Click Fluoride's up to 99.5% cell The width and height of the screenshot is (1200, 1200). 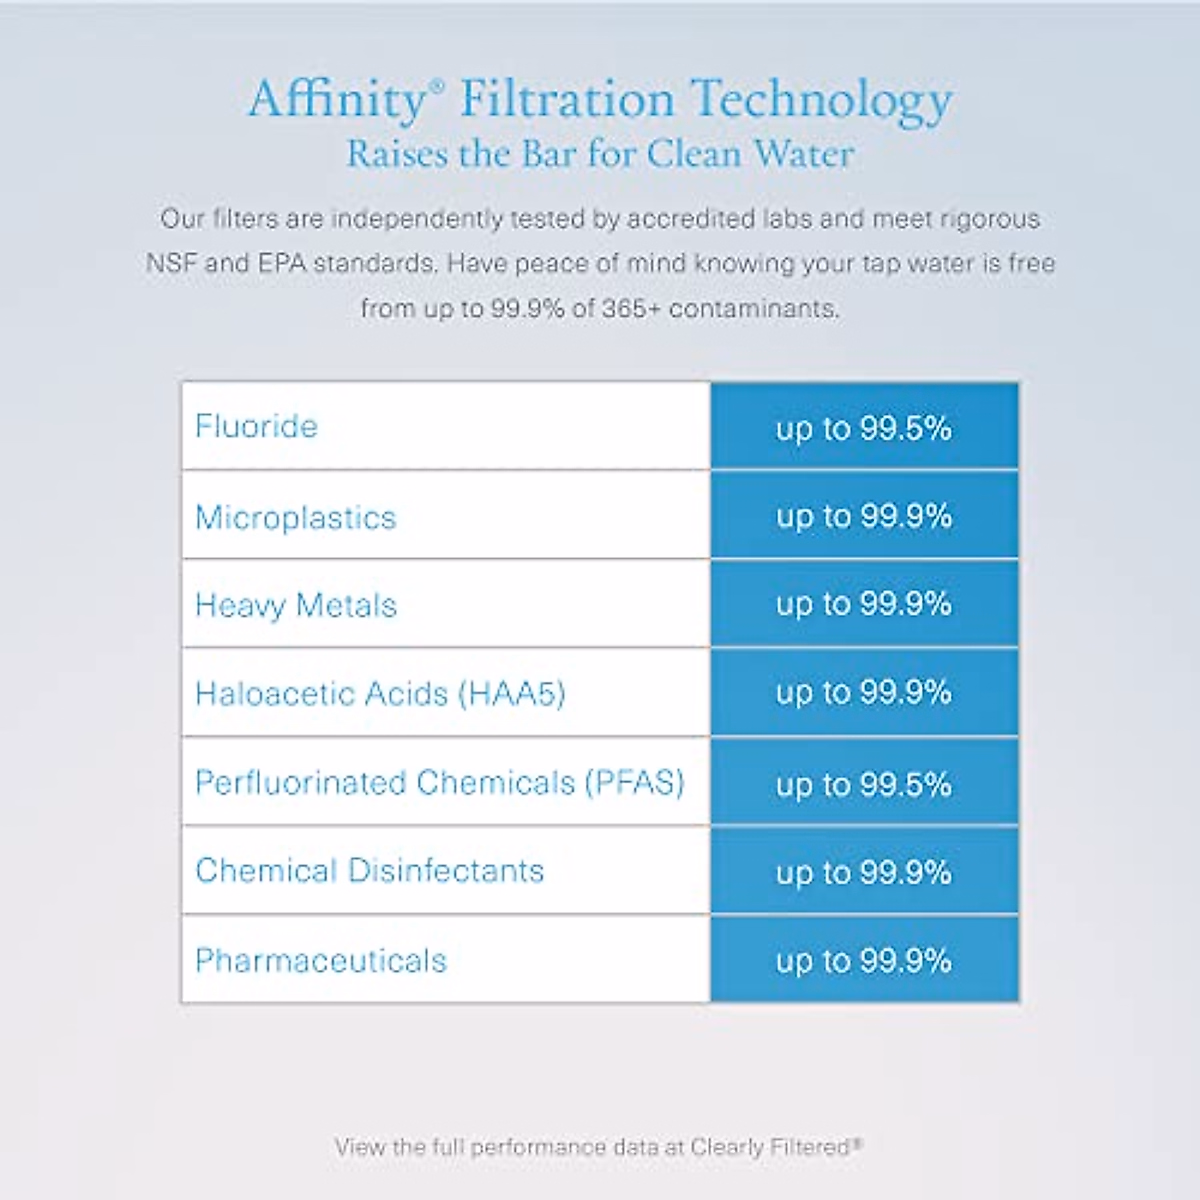pos(864,428)
